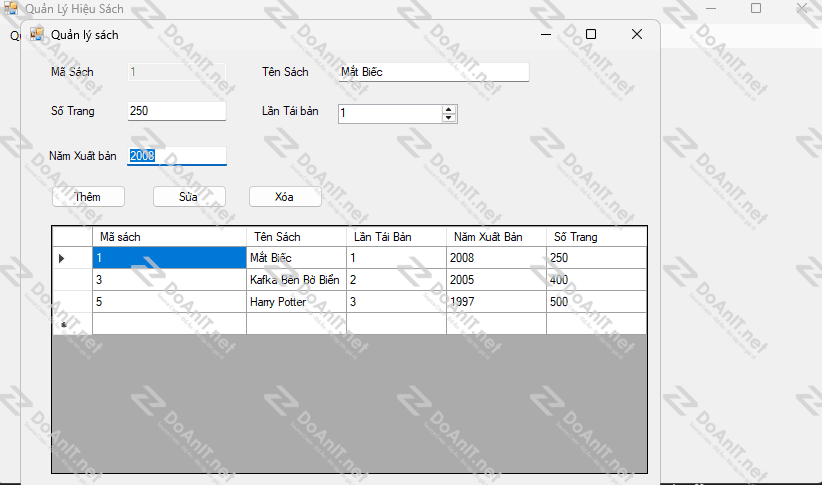
Task: Click the Số Trang column header
Action: [595, 237]
